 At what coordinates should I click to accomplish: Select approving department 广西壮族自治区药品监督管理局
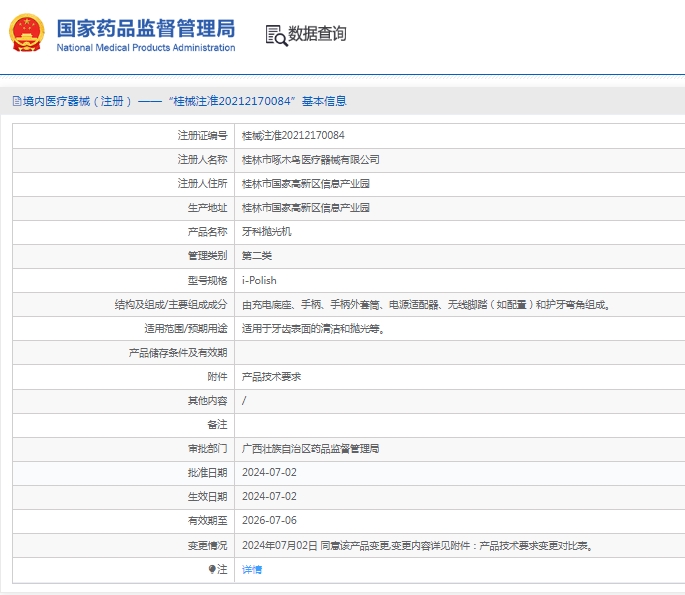[x=311, y=448]
